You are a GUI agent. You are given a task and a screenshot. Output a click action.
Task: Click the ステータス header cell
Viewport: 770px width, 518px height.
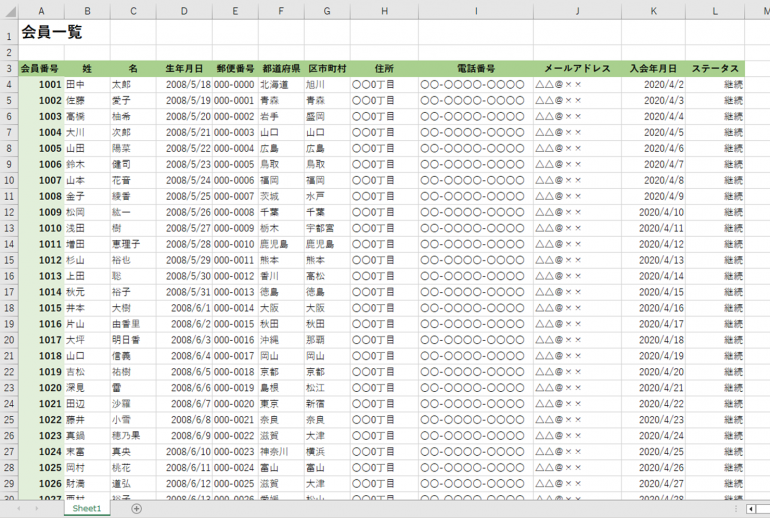[x=715, y=69]
